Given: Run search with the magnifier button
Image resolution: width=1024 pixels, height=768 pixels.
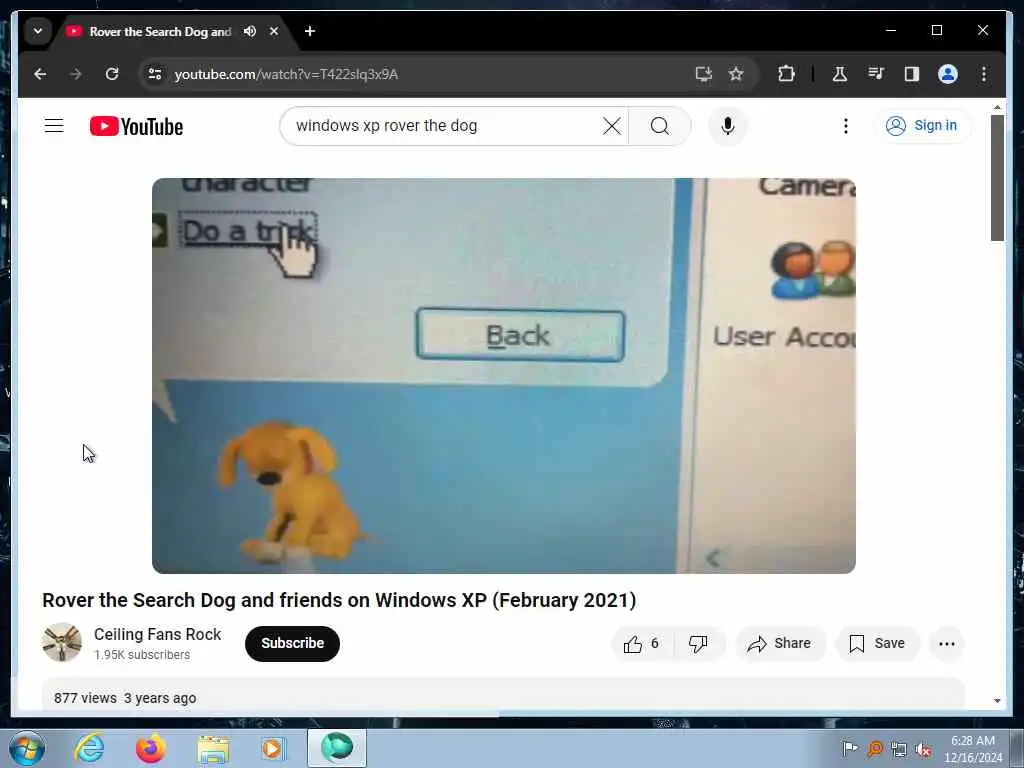Looking at the screenshot, I should click(x=660, y=126).
